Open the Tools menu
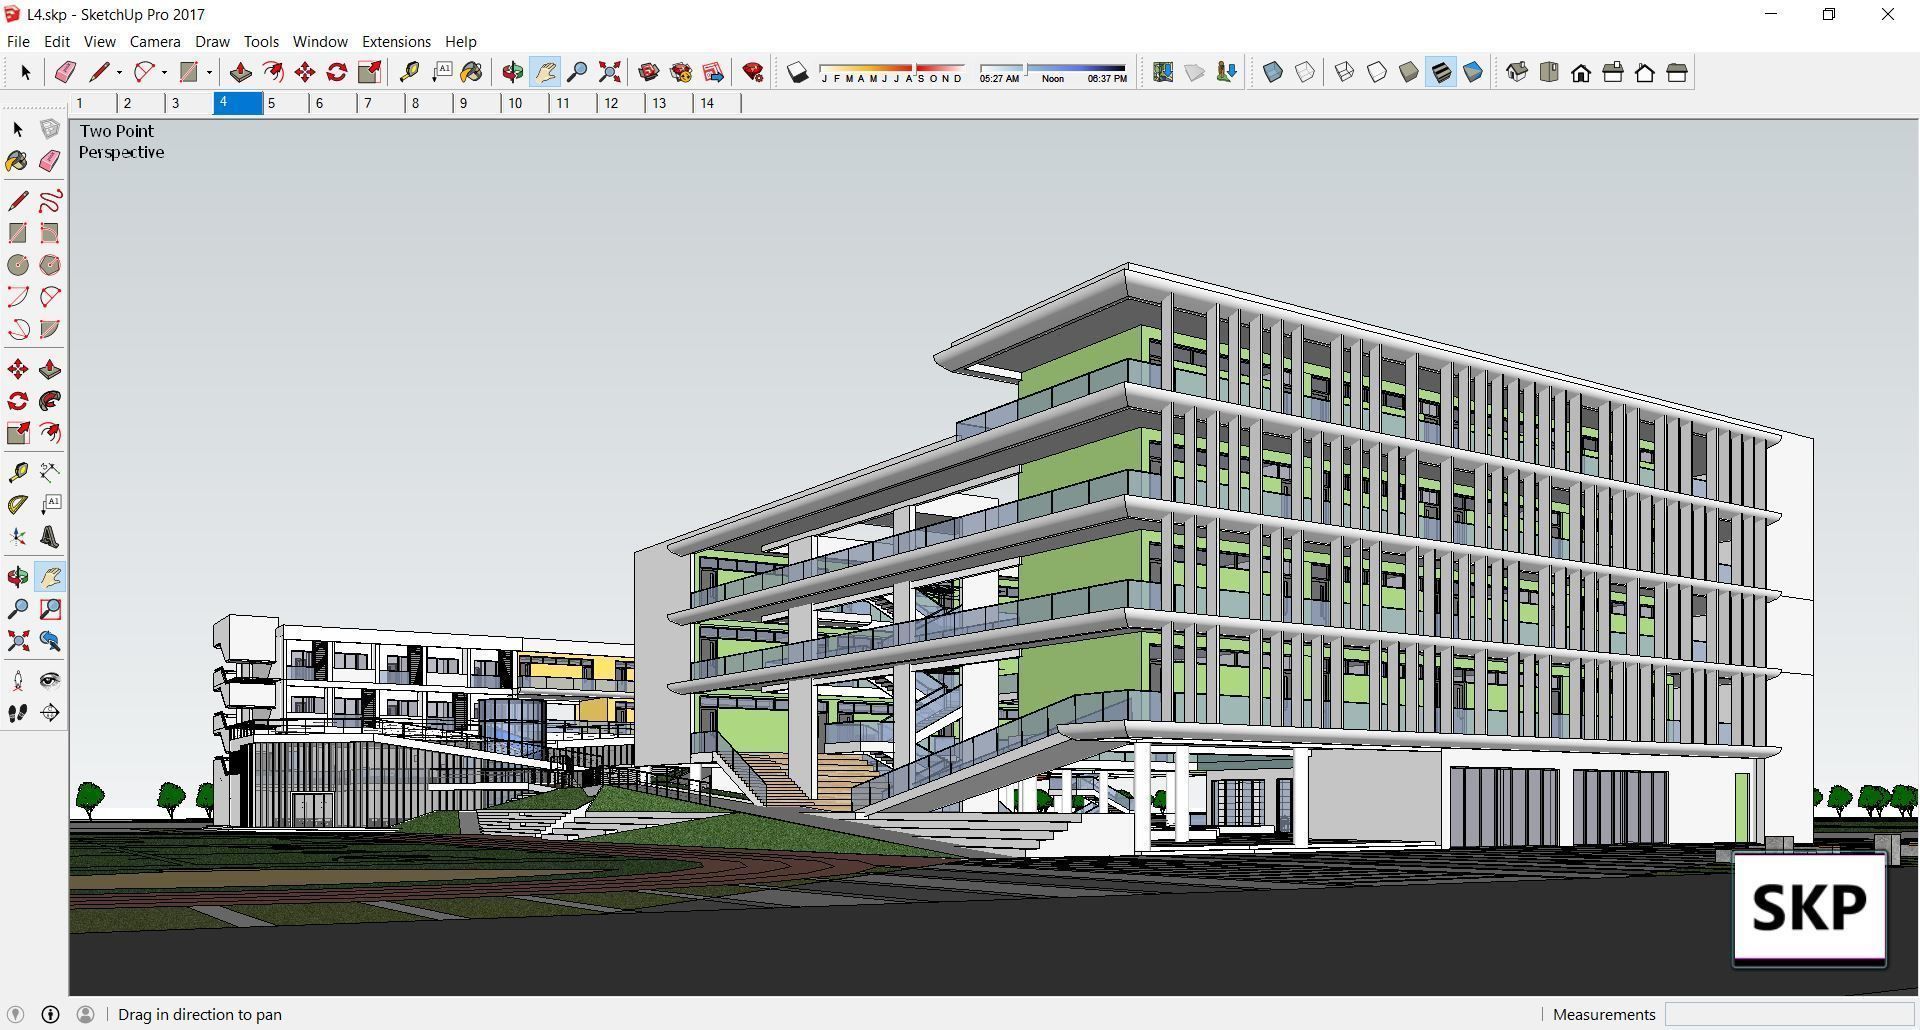Screen dimensions: 1920x1030 [261, 41]
